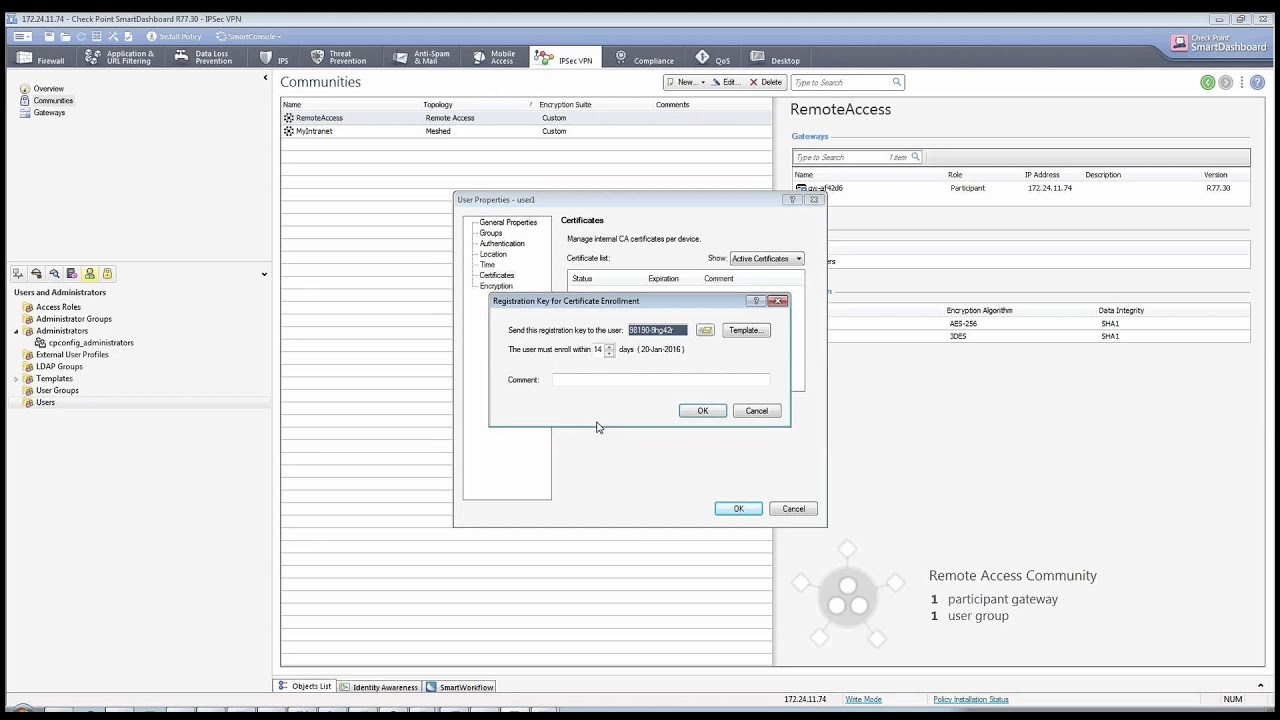Select Authentication in User Properties tree
The height and width of the screenshot is (720, 1280).
[502, 243]
